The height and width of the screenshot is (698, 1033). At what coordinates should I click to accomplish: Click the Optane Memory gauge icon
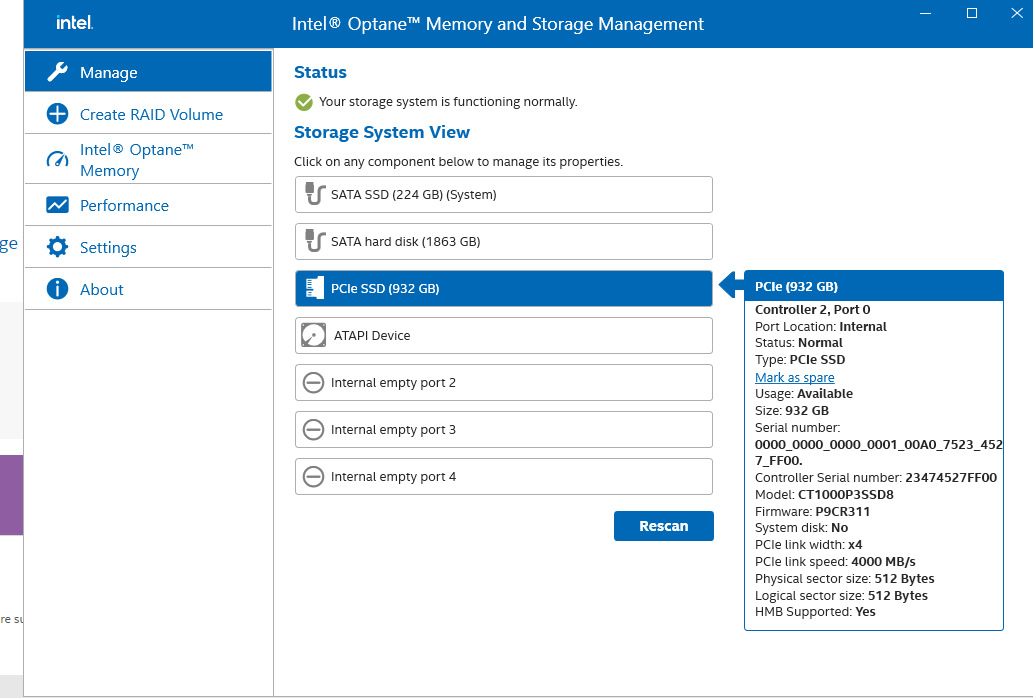[x=58, y=160]
